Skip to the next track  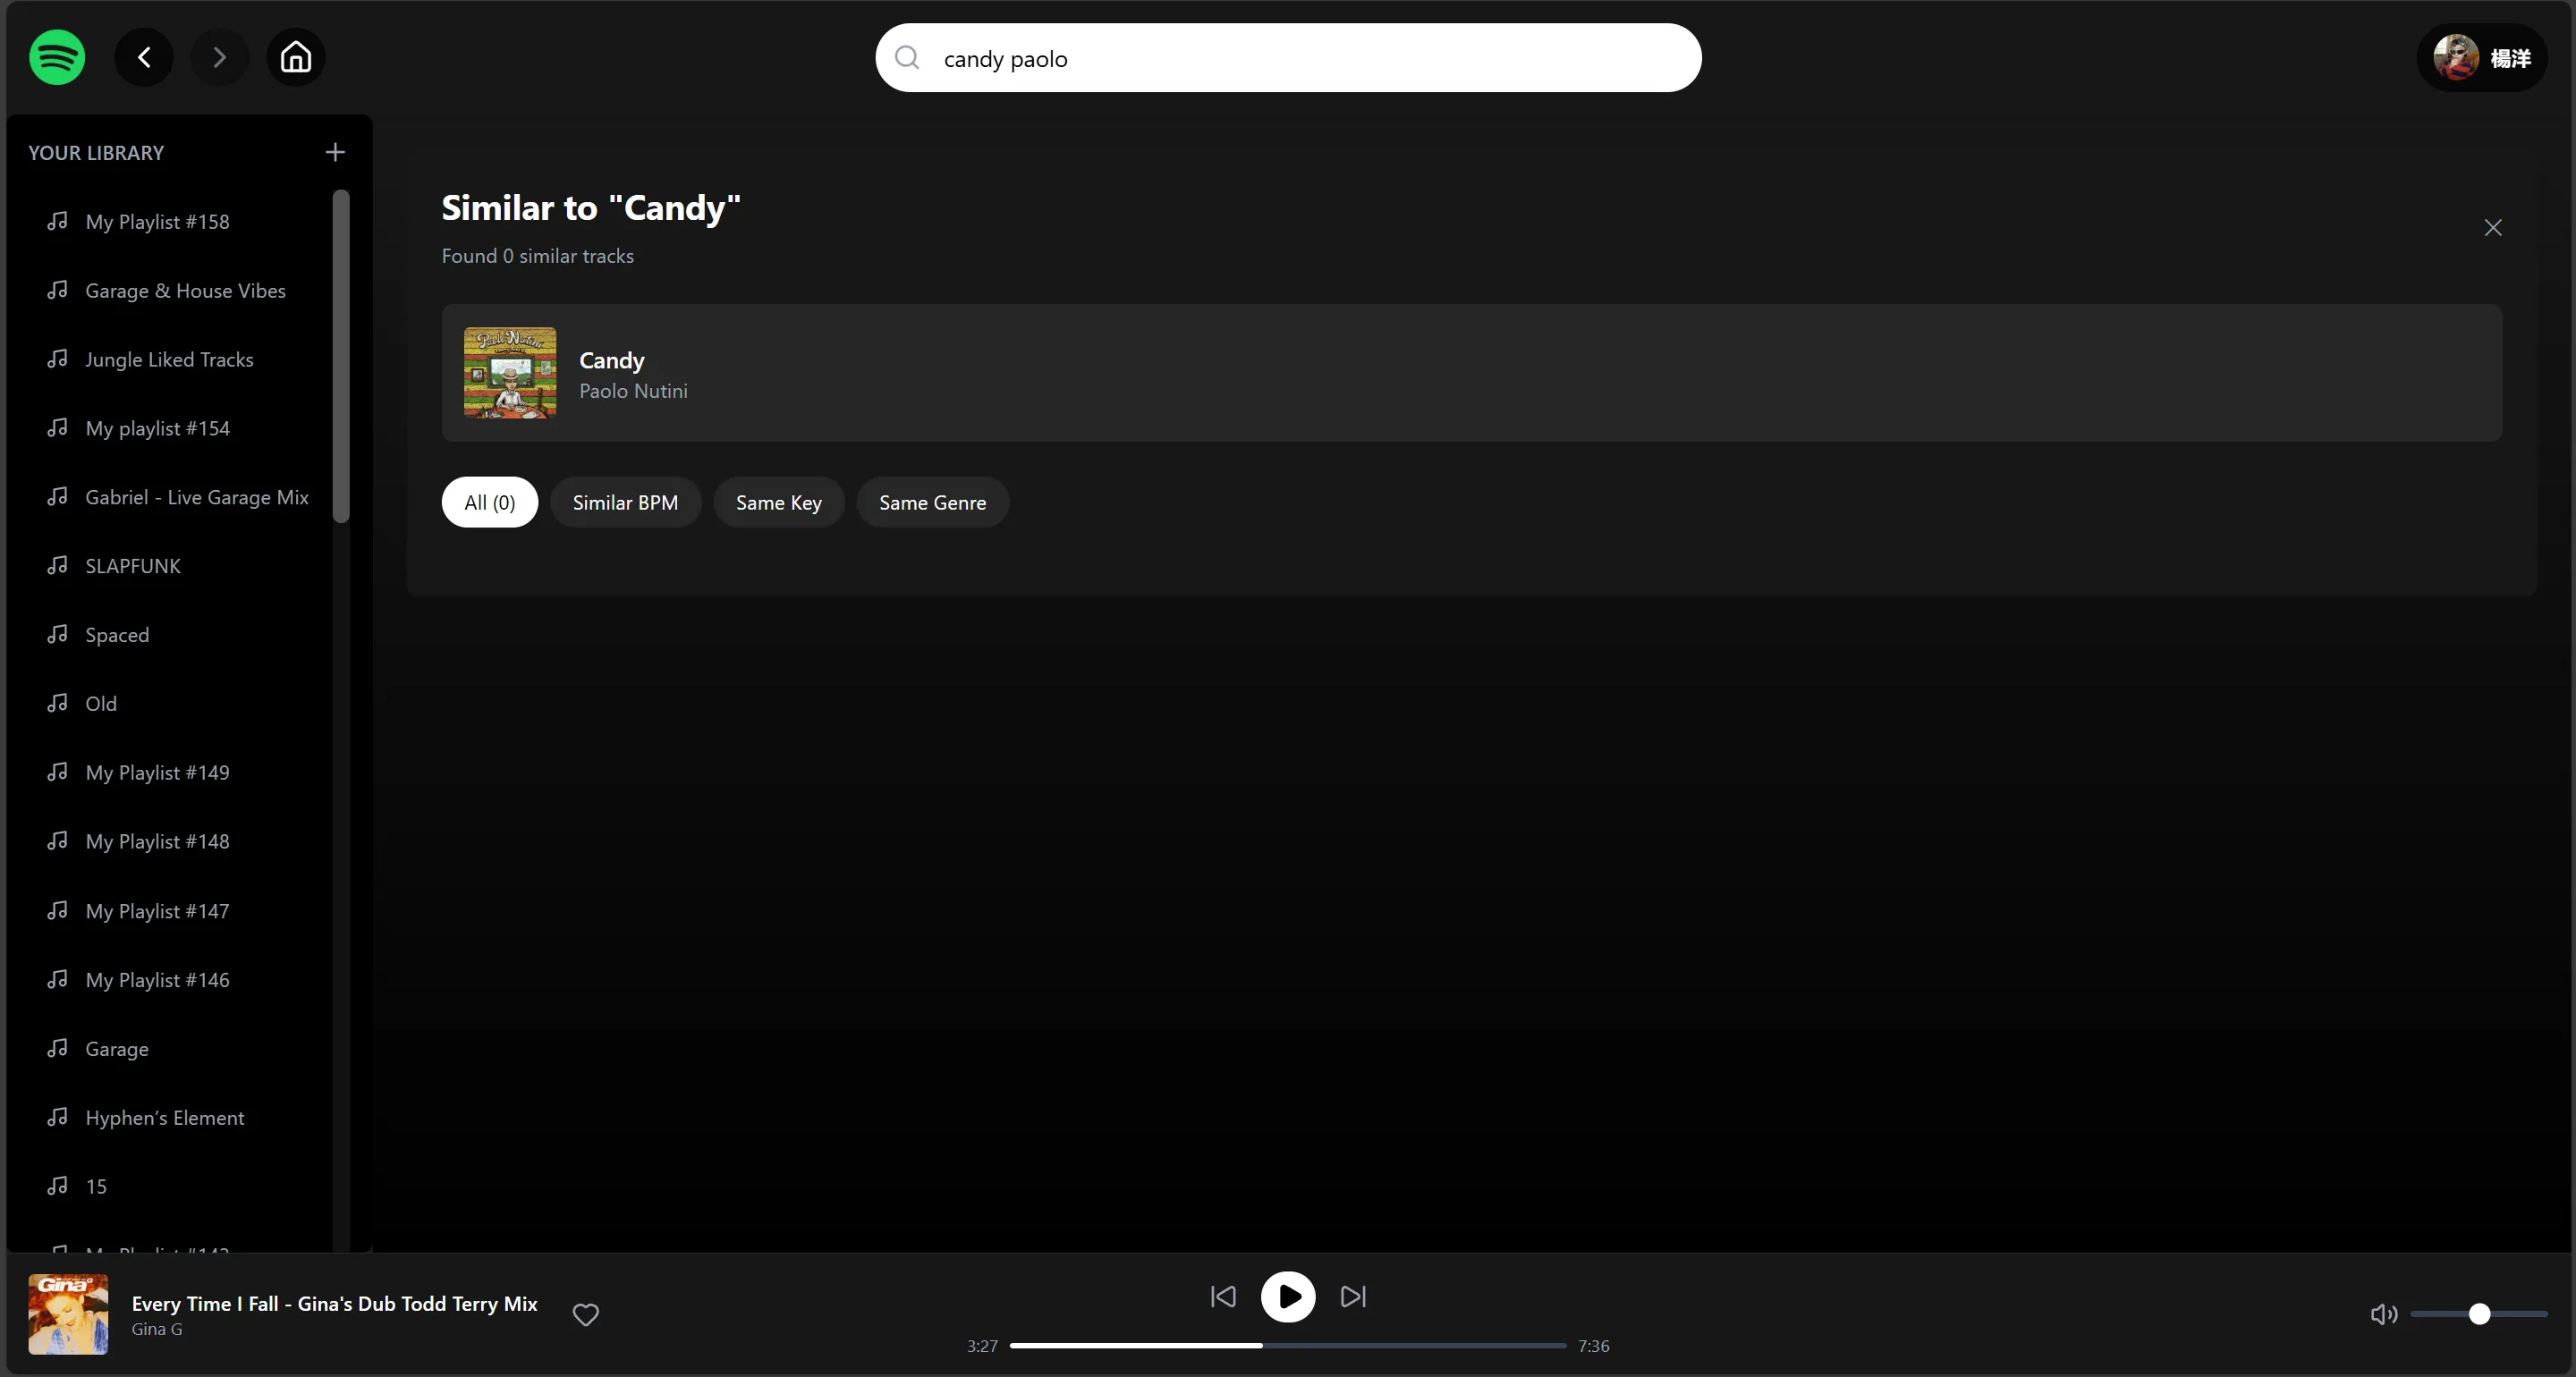coord(1353,1297)
